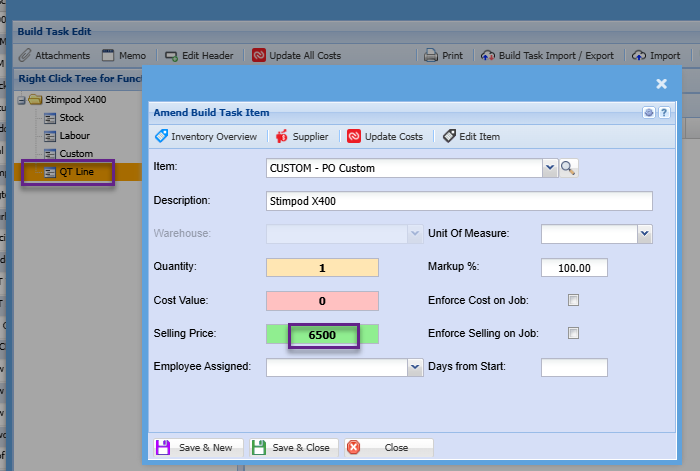The image size is (700, 471).
Task: Expand the Item dropdown list
Action: click(x=548, y=168)
